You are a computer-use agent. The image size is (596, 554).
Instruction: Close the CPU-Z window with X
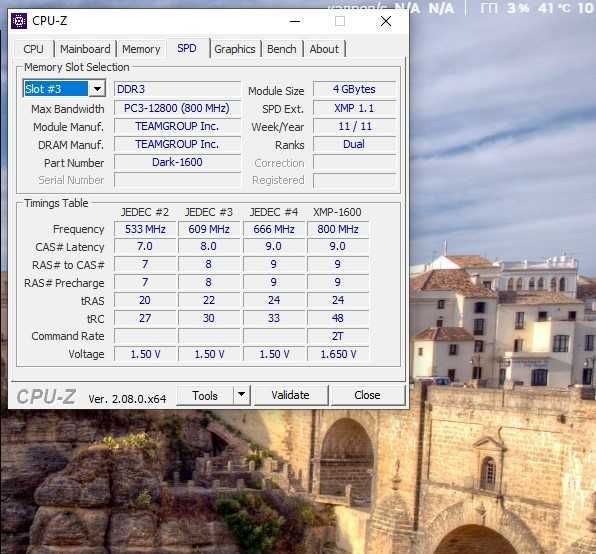386,21
